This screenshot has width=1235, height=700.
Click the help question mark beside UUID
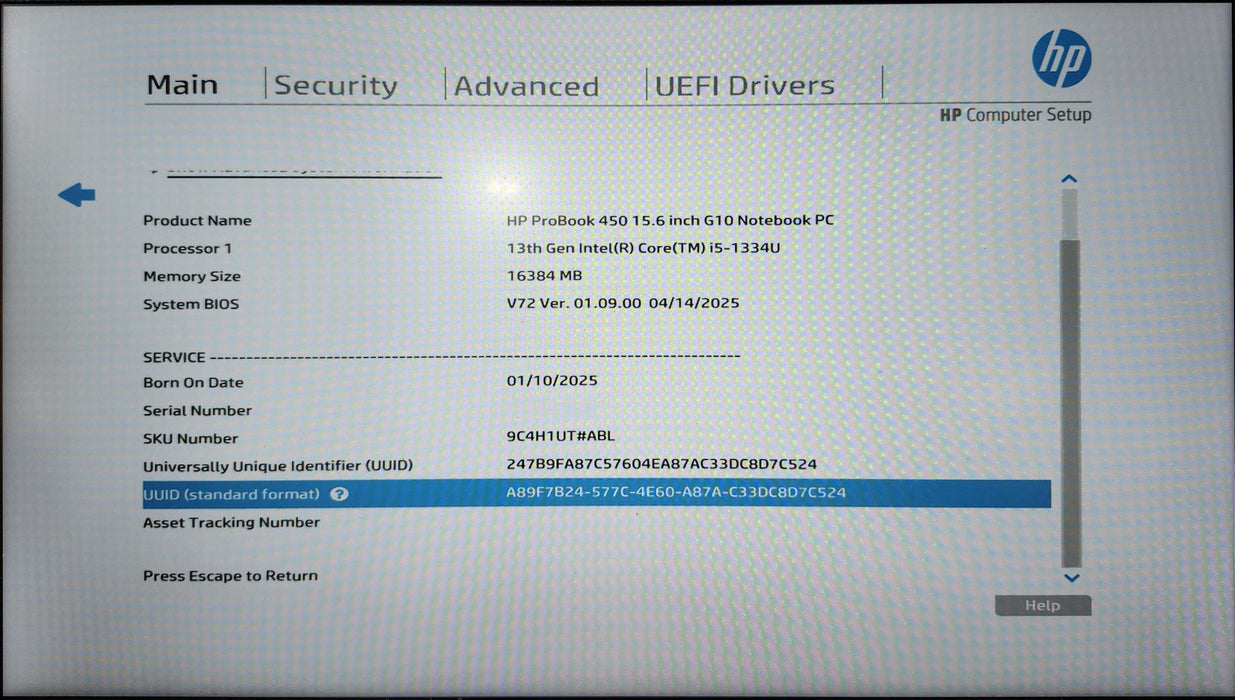pyautogui.click(x=339, y=494)
